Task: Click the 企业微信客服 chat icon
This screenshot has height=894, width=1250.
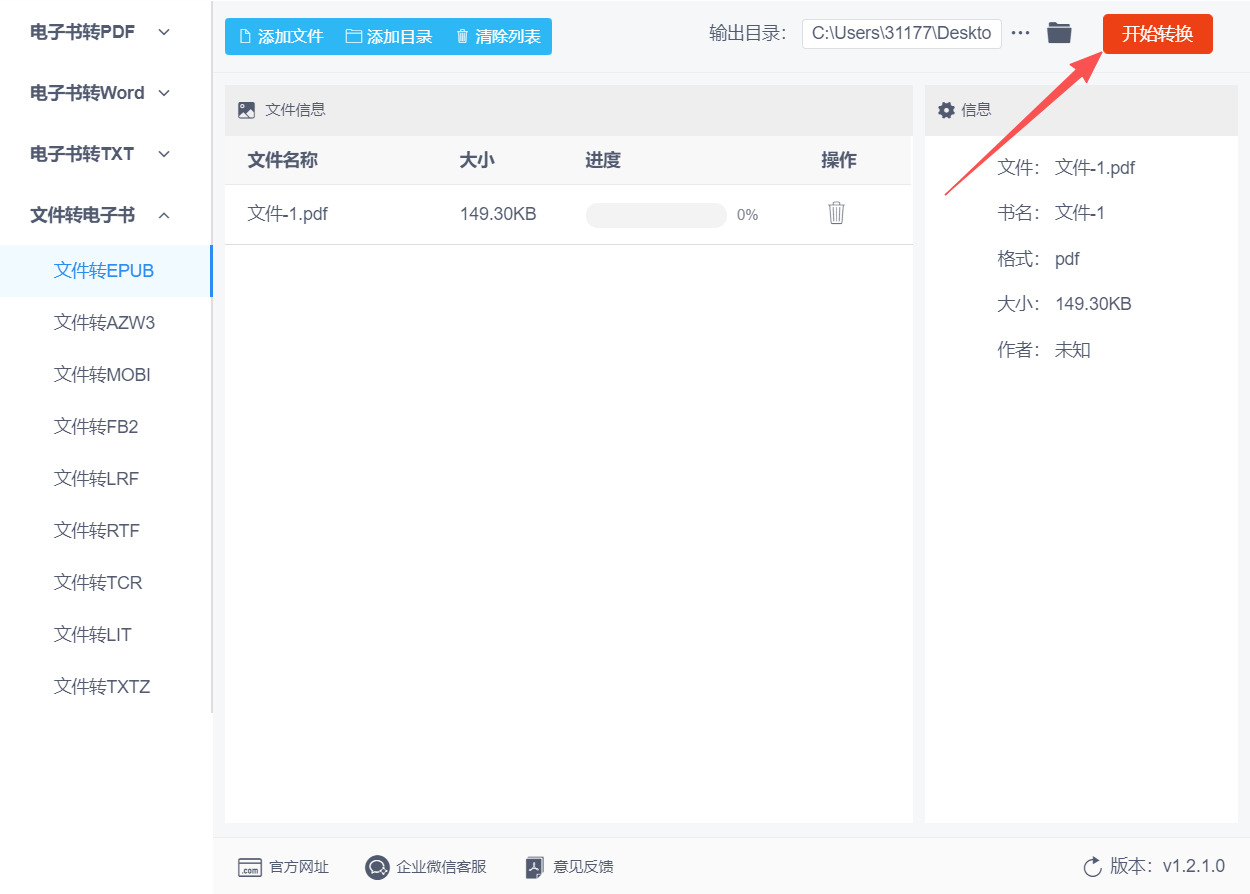Action: click(377, 867)
